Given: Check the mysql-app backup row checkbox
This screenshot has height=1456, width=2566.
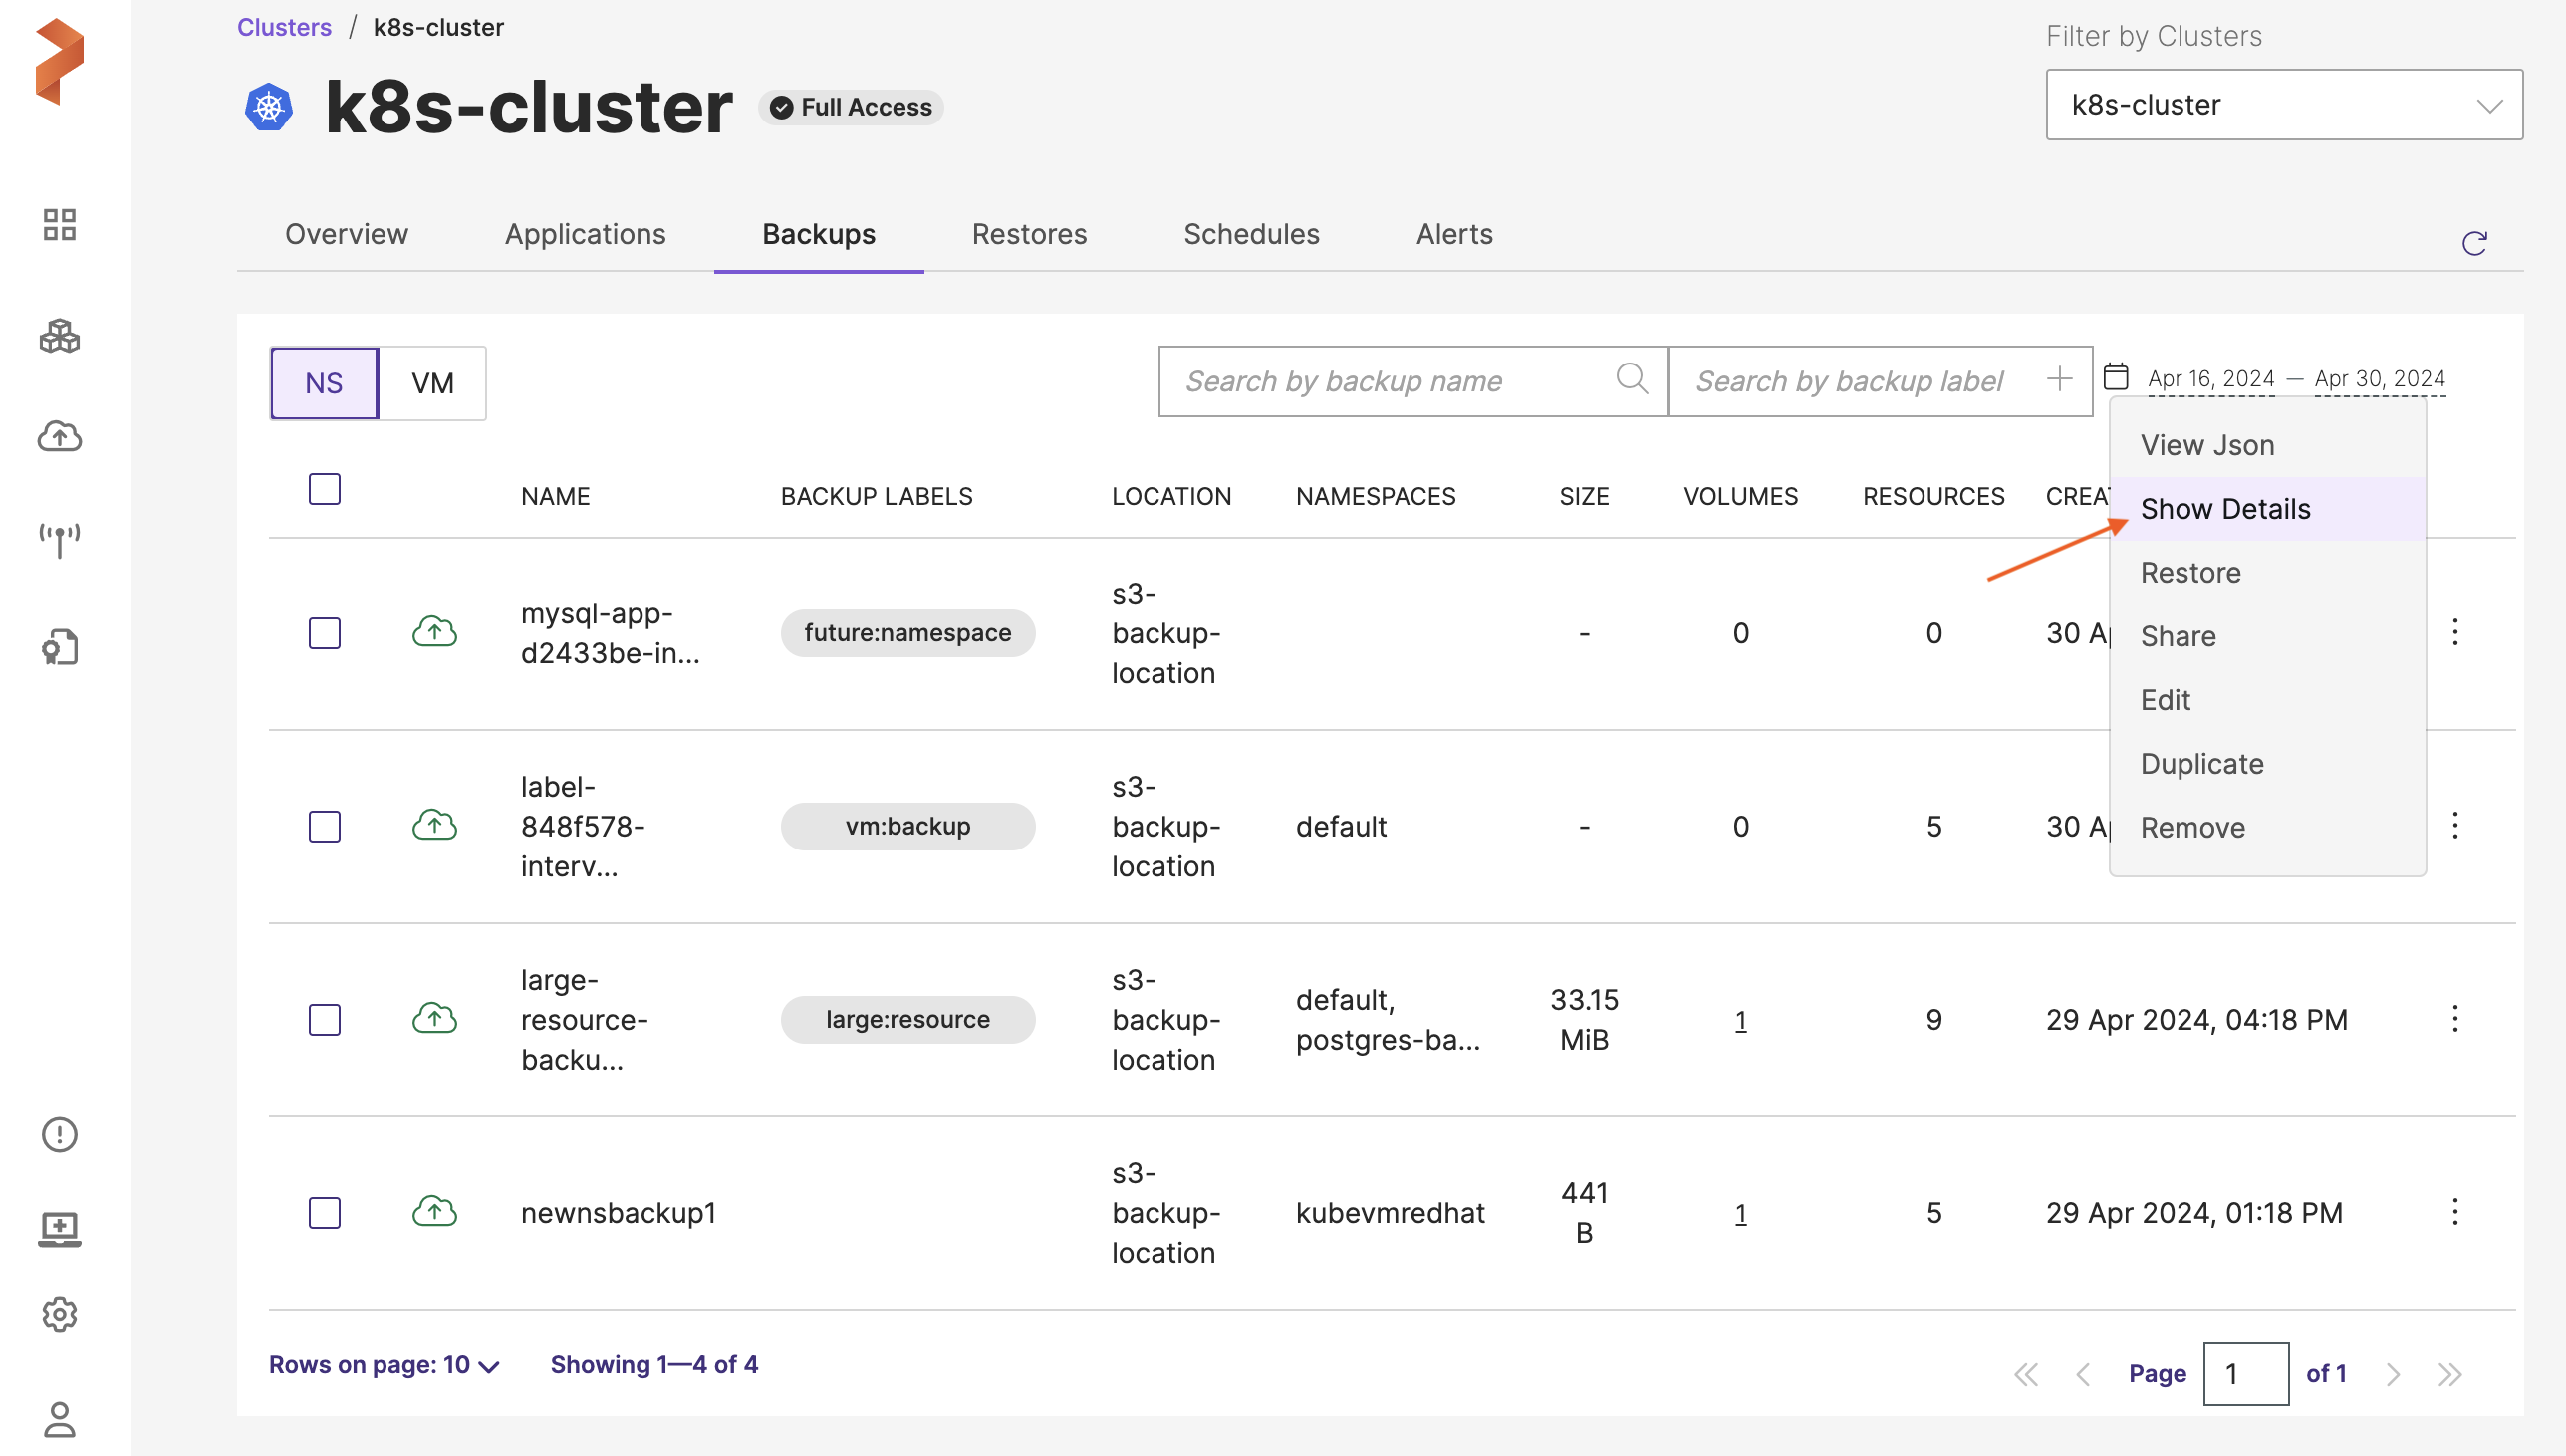Looking at the screenshot, I should tap(324, 633).
